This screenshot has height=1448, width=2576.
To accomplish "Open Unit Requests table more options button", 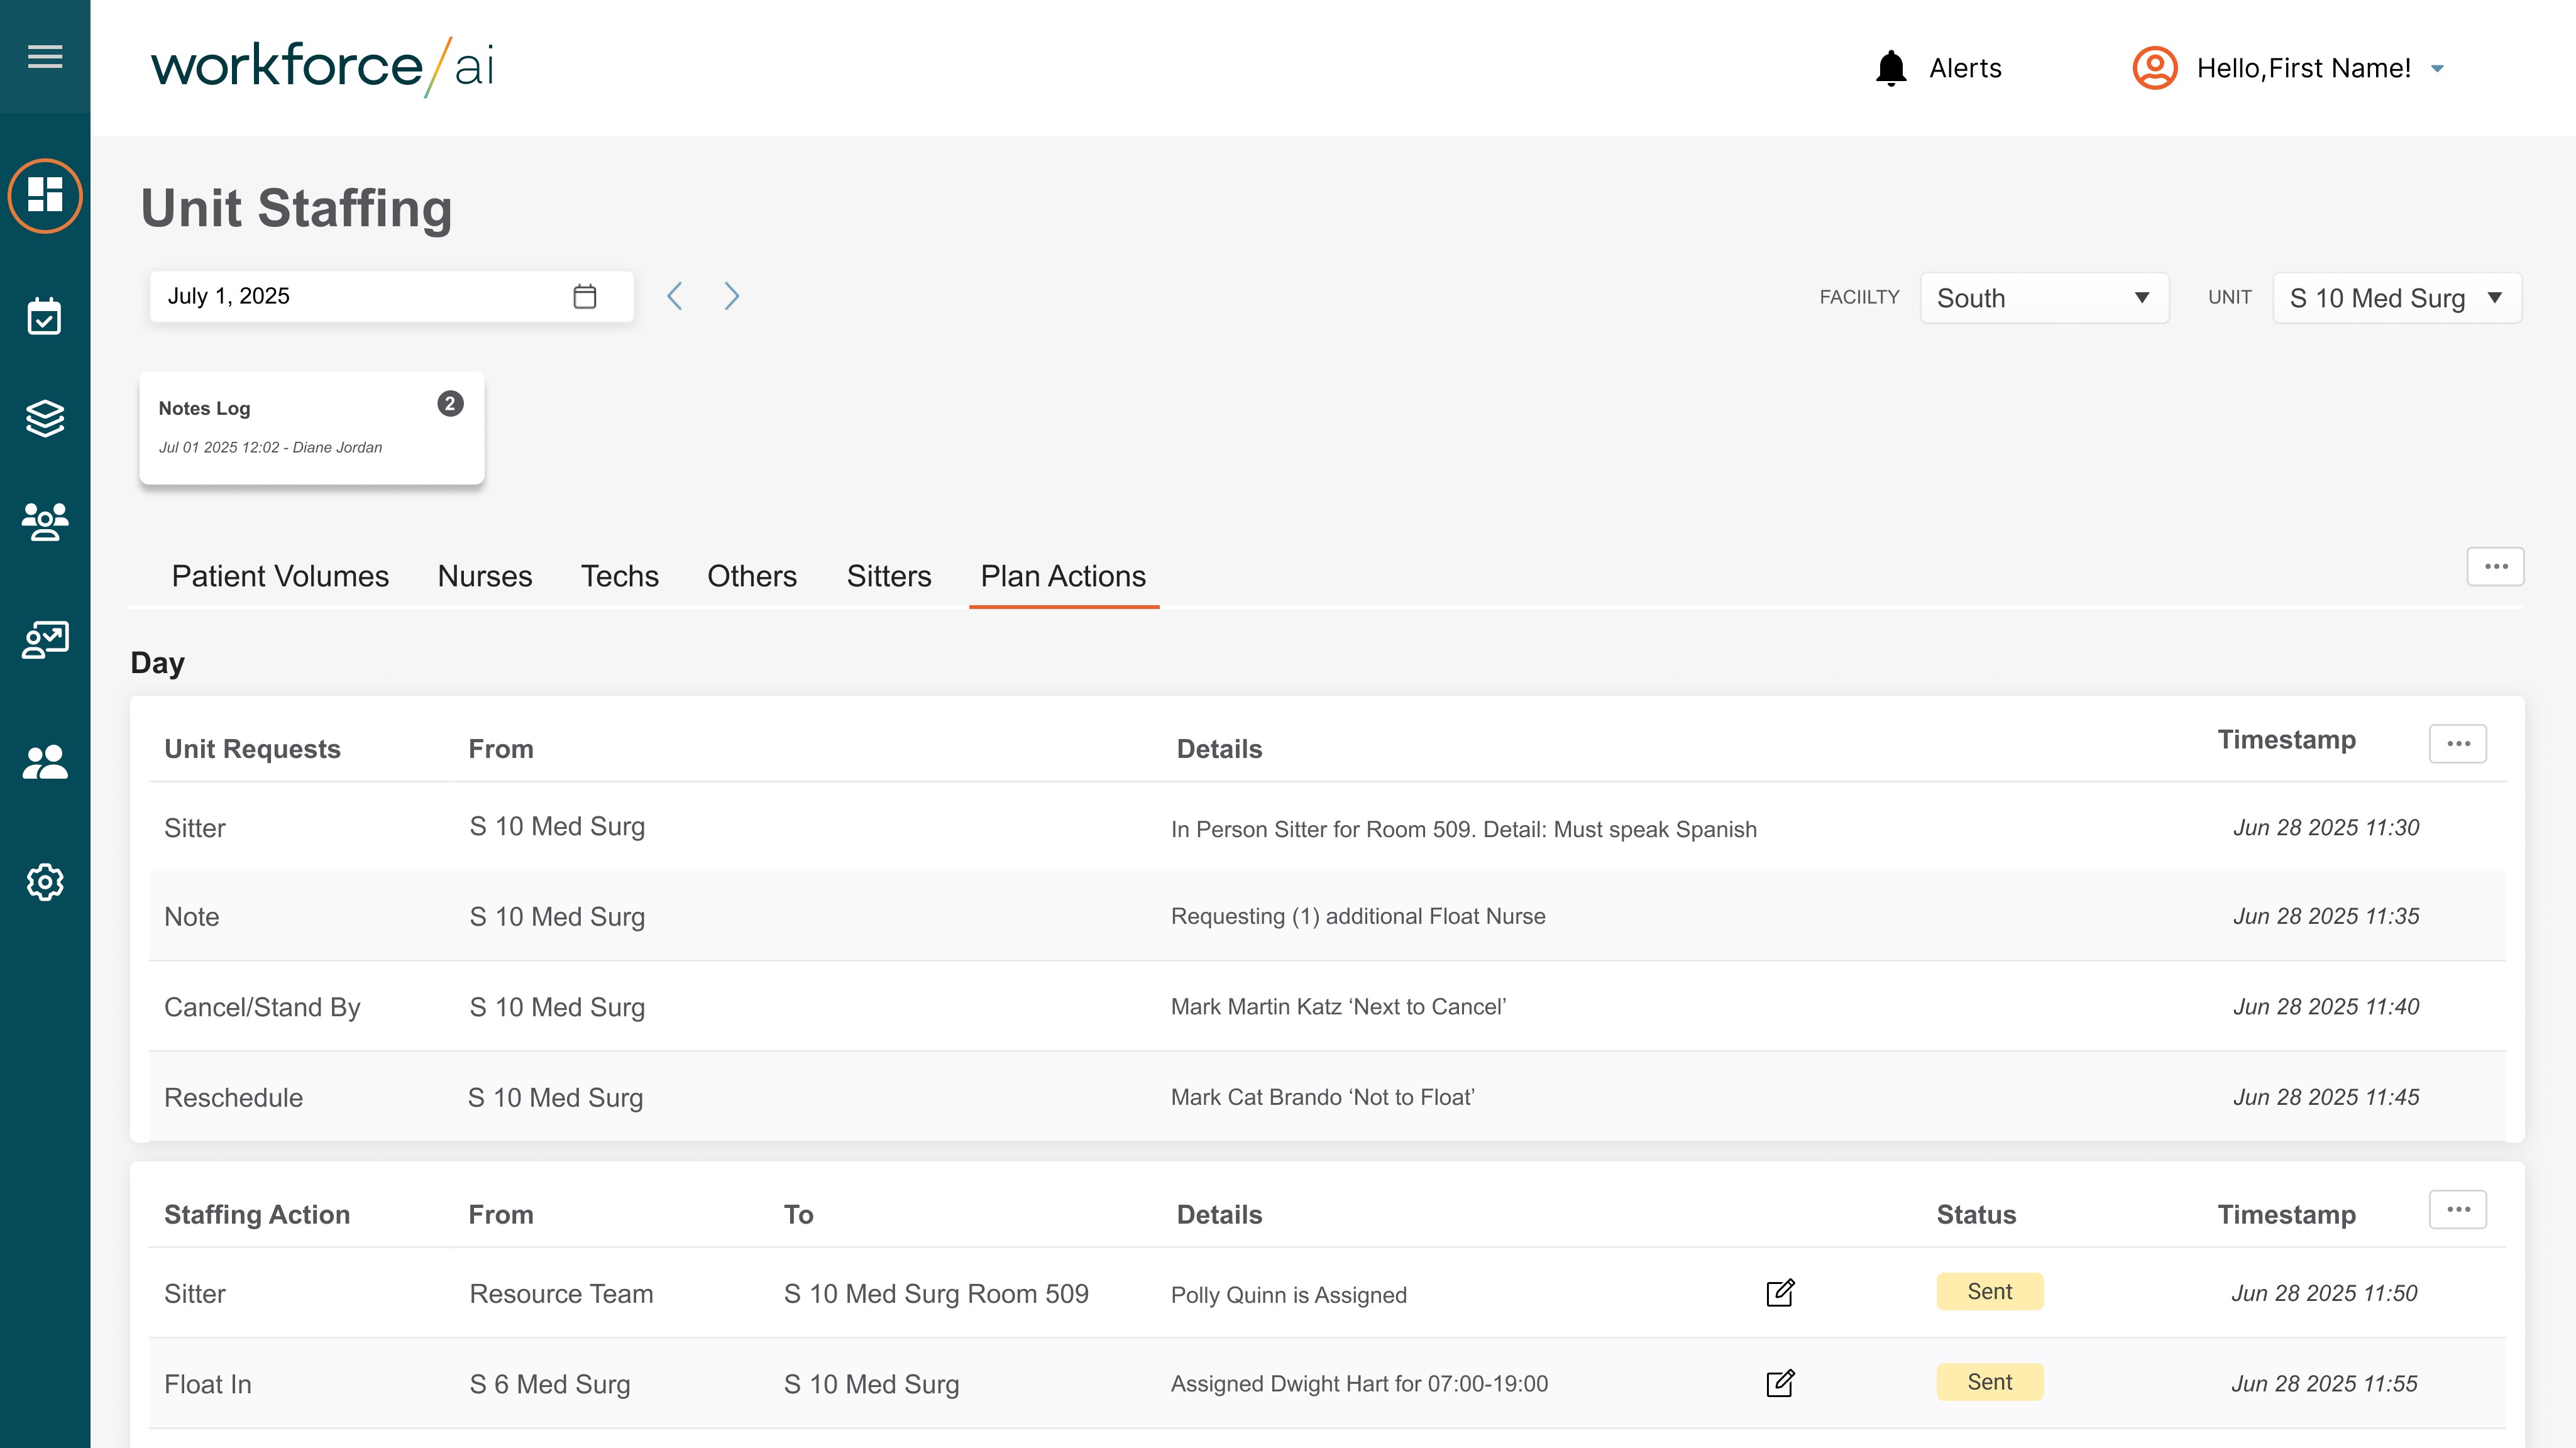I will [x=2457, y=743].
